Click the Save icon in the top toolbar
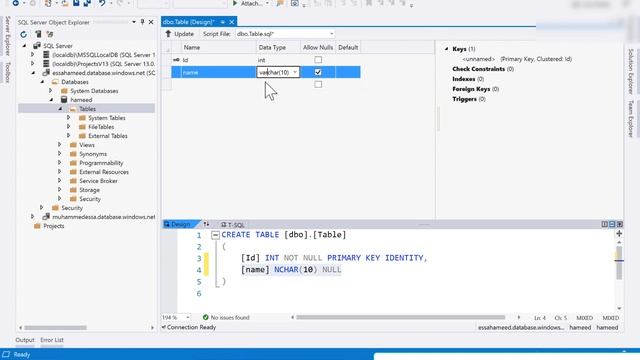640x360 pixels. pos(76,3)
